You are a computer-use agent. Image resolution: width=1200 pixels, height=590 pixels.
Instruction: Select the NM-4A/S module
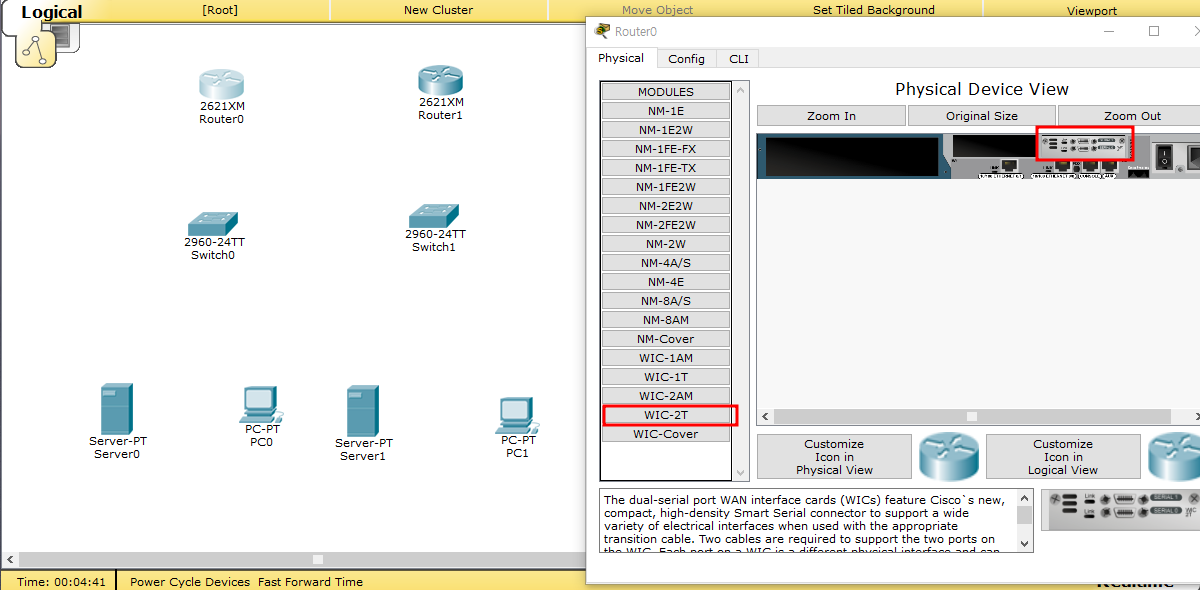(x=666, y=263)
